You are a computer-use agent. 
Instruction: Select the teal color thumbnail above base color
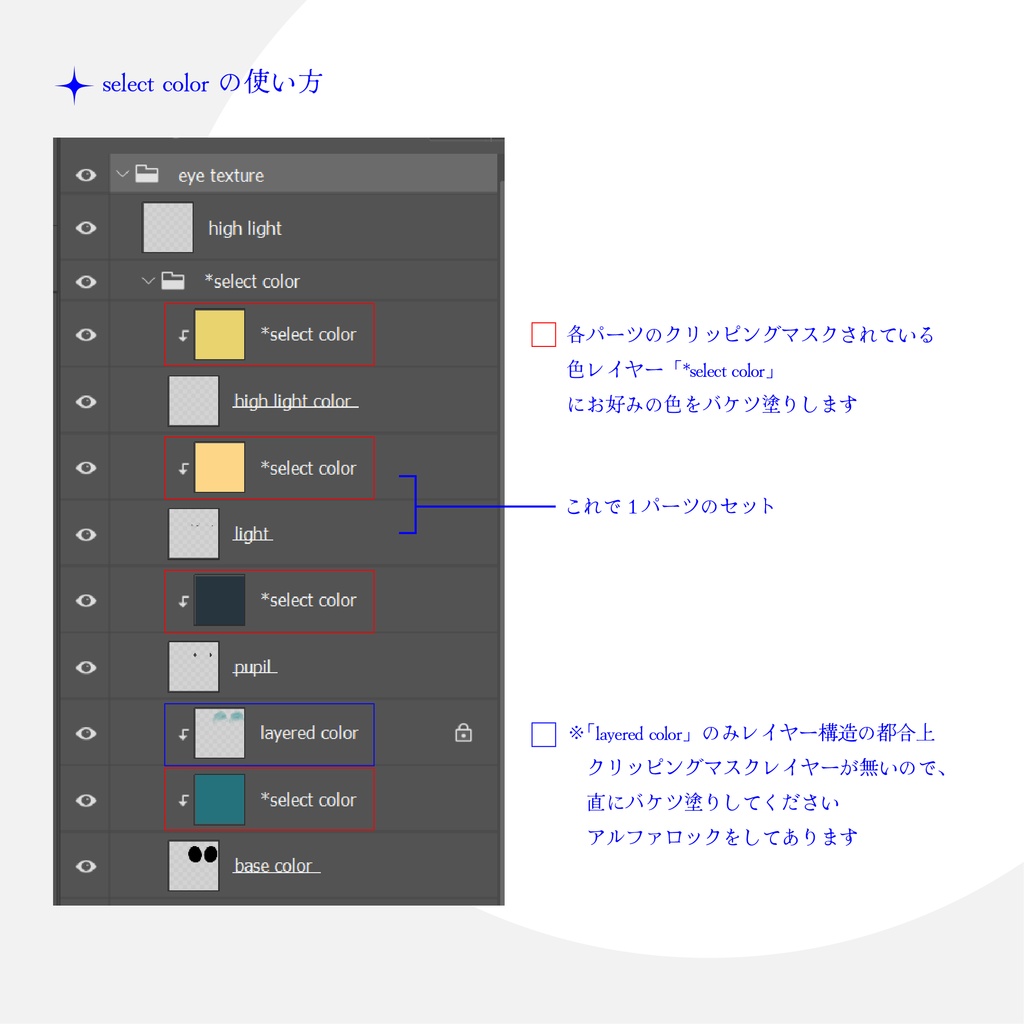[x=220, y=800]
